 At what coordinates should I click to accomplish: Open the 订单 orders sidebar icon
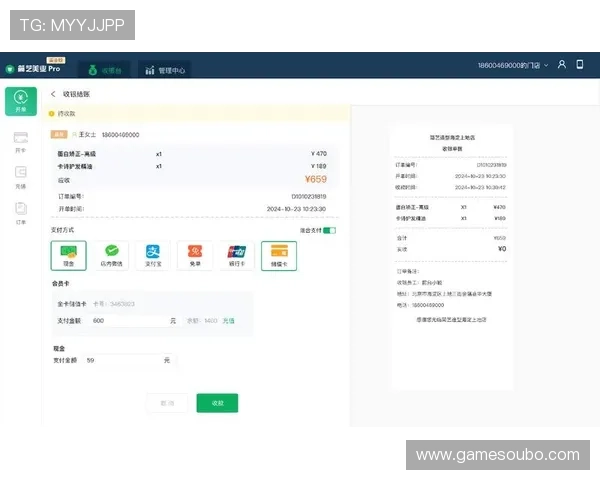click(x=21, y=213)
